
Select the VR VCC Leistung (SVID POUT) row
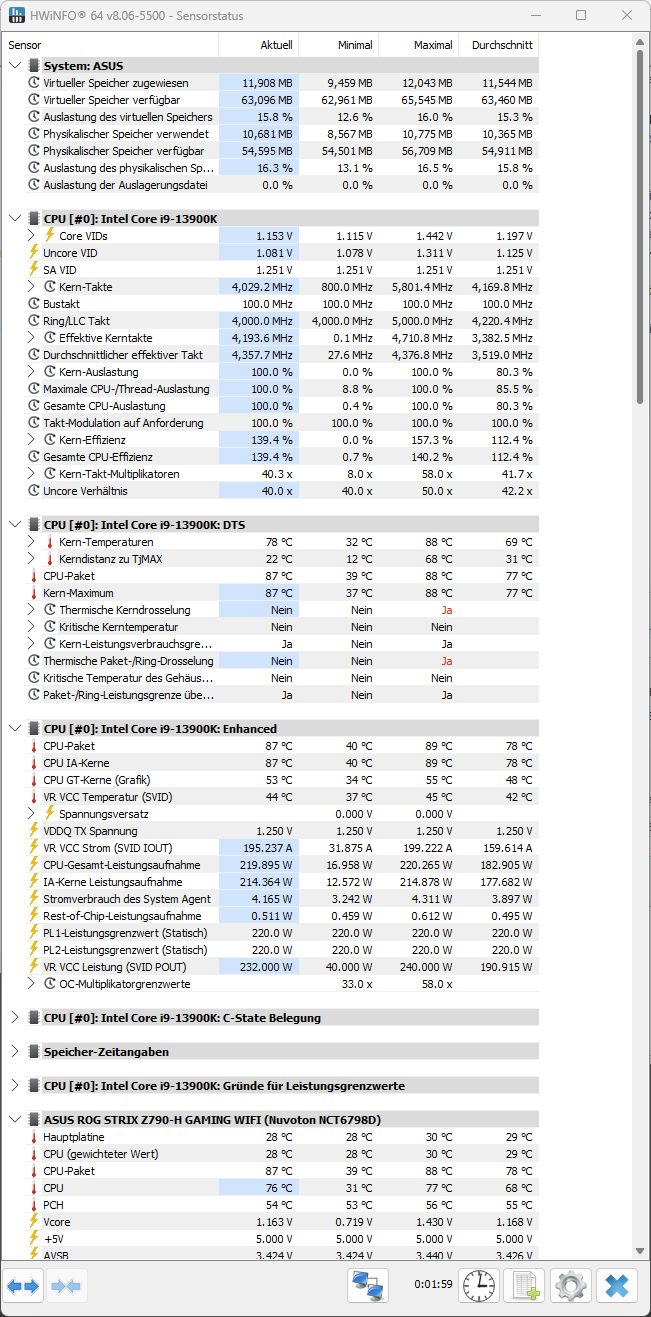pyautogui.click(x=271, y=967)
